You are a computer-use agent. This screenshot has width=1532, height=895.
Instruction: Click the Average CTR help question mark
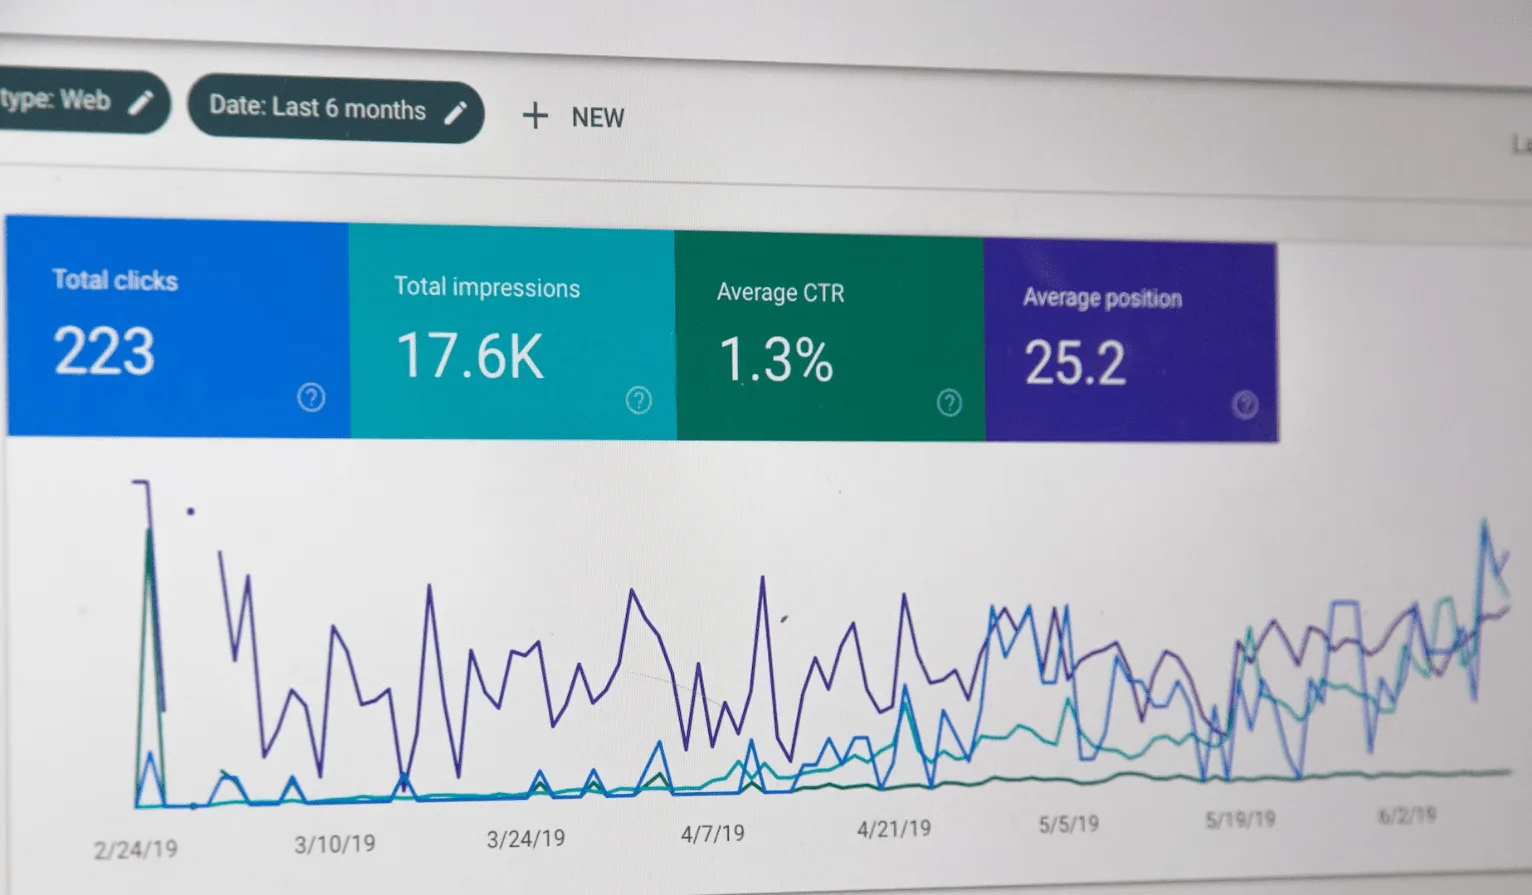949,402
